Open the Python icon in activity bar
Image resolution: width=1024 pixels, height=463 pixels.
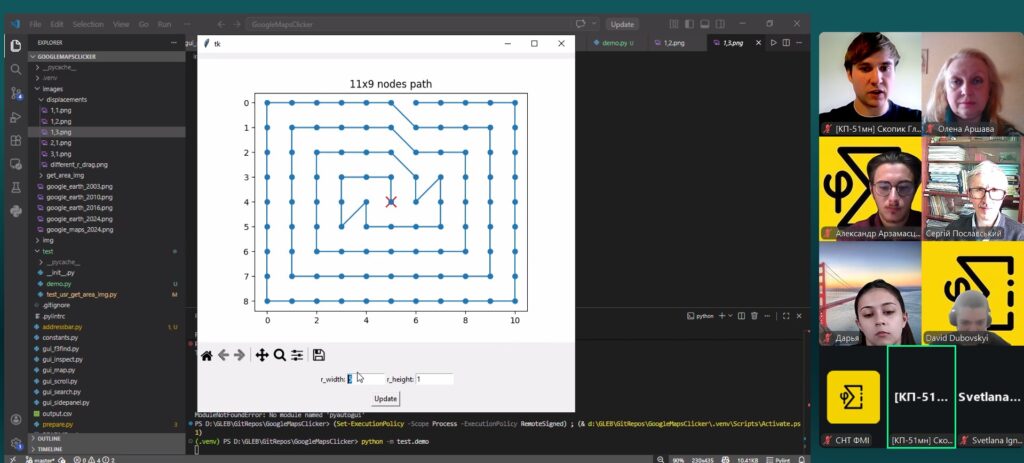click(x=16, y=211)
